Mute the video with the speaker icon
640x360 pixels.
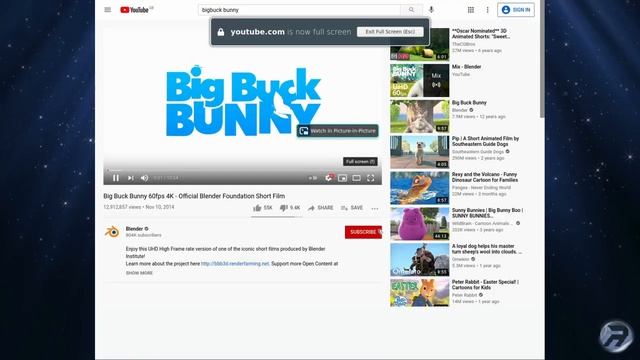[144, 178]
